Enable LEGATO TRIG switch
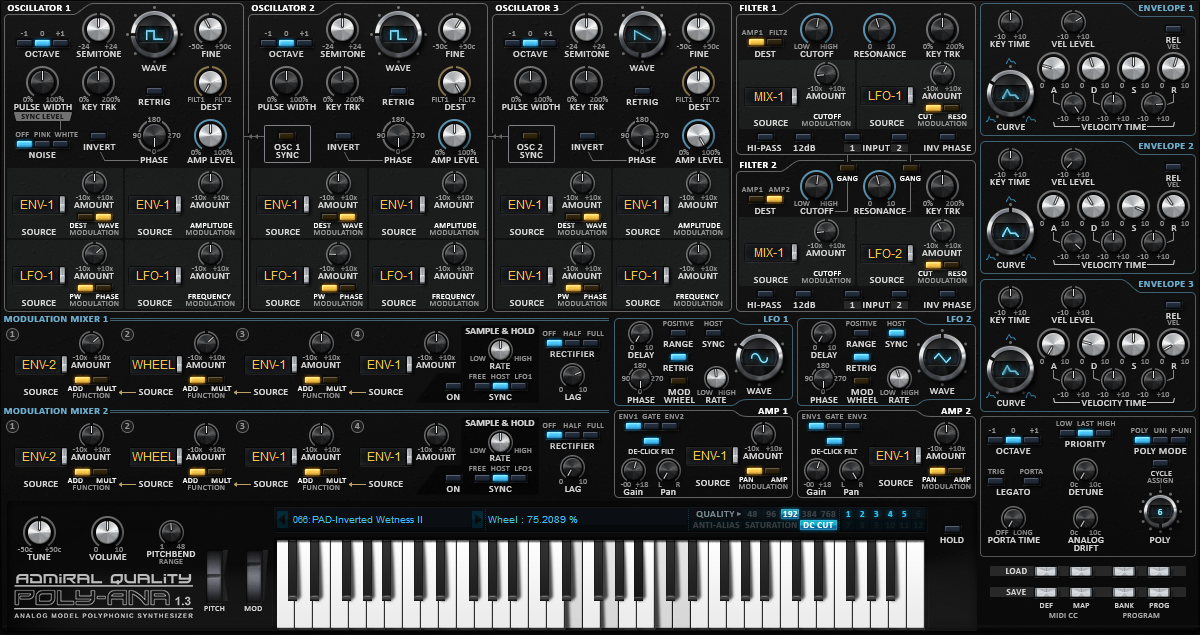Viewport: 1200px width, 635px height. coord(996,481)
